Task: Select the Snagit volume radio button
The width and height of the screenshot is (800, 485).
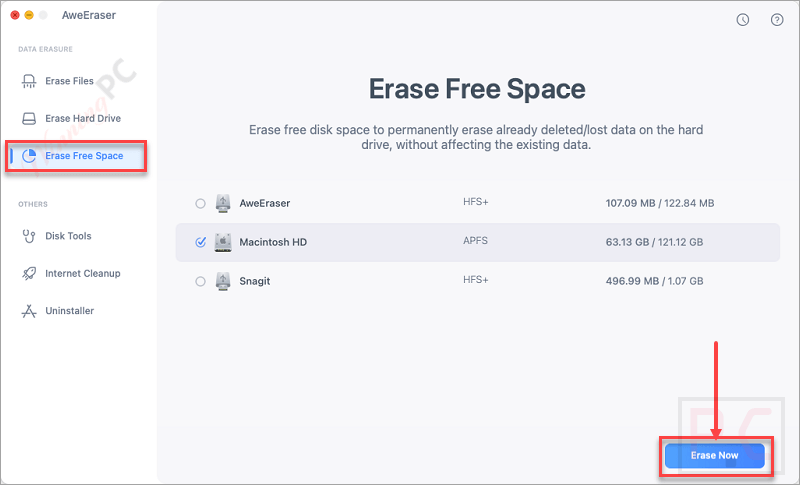Action: coord(201,282)
